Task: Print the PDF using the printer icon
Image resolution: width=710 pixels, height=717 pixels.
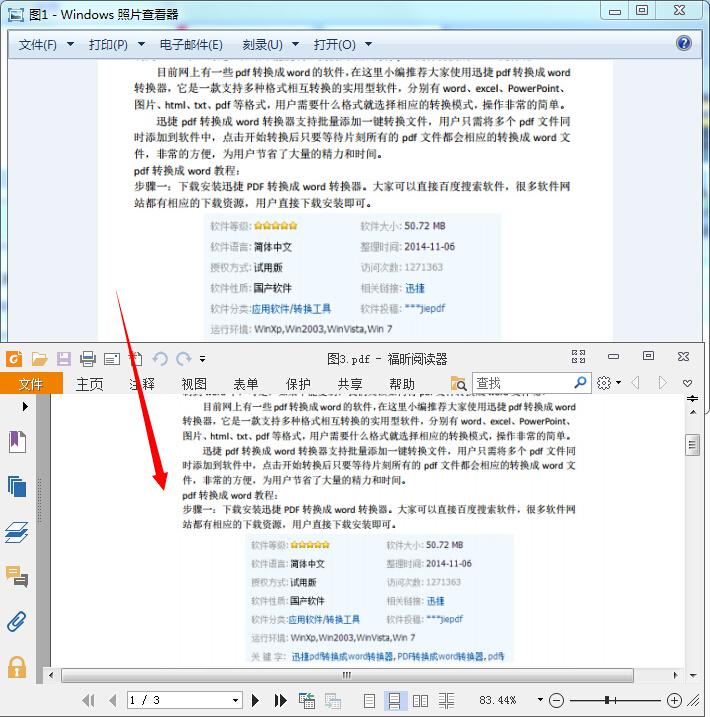Action: (x=88, y=359)
